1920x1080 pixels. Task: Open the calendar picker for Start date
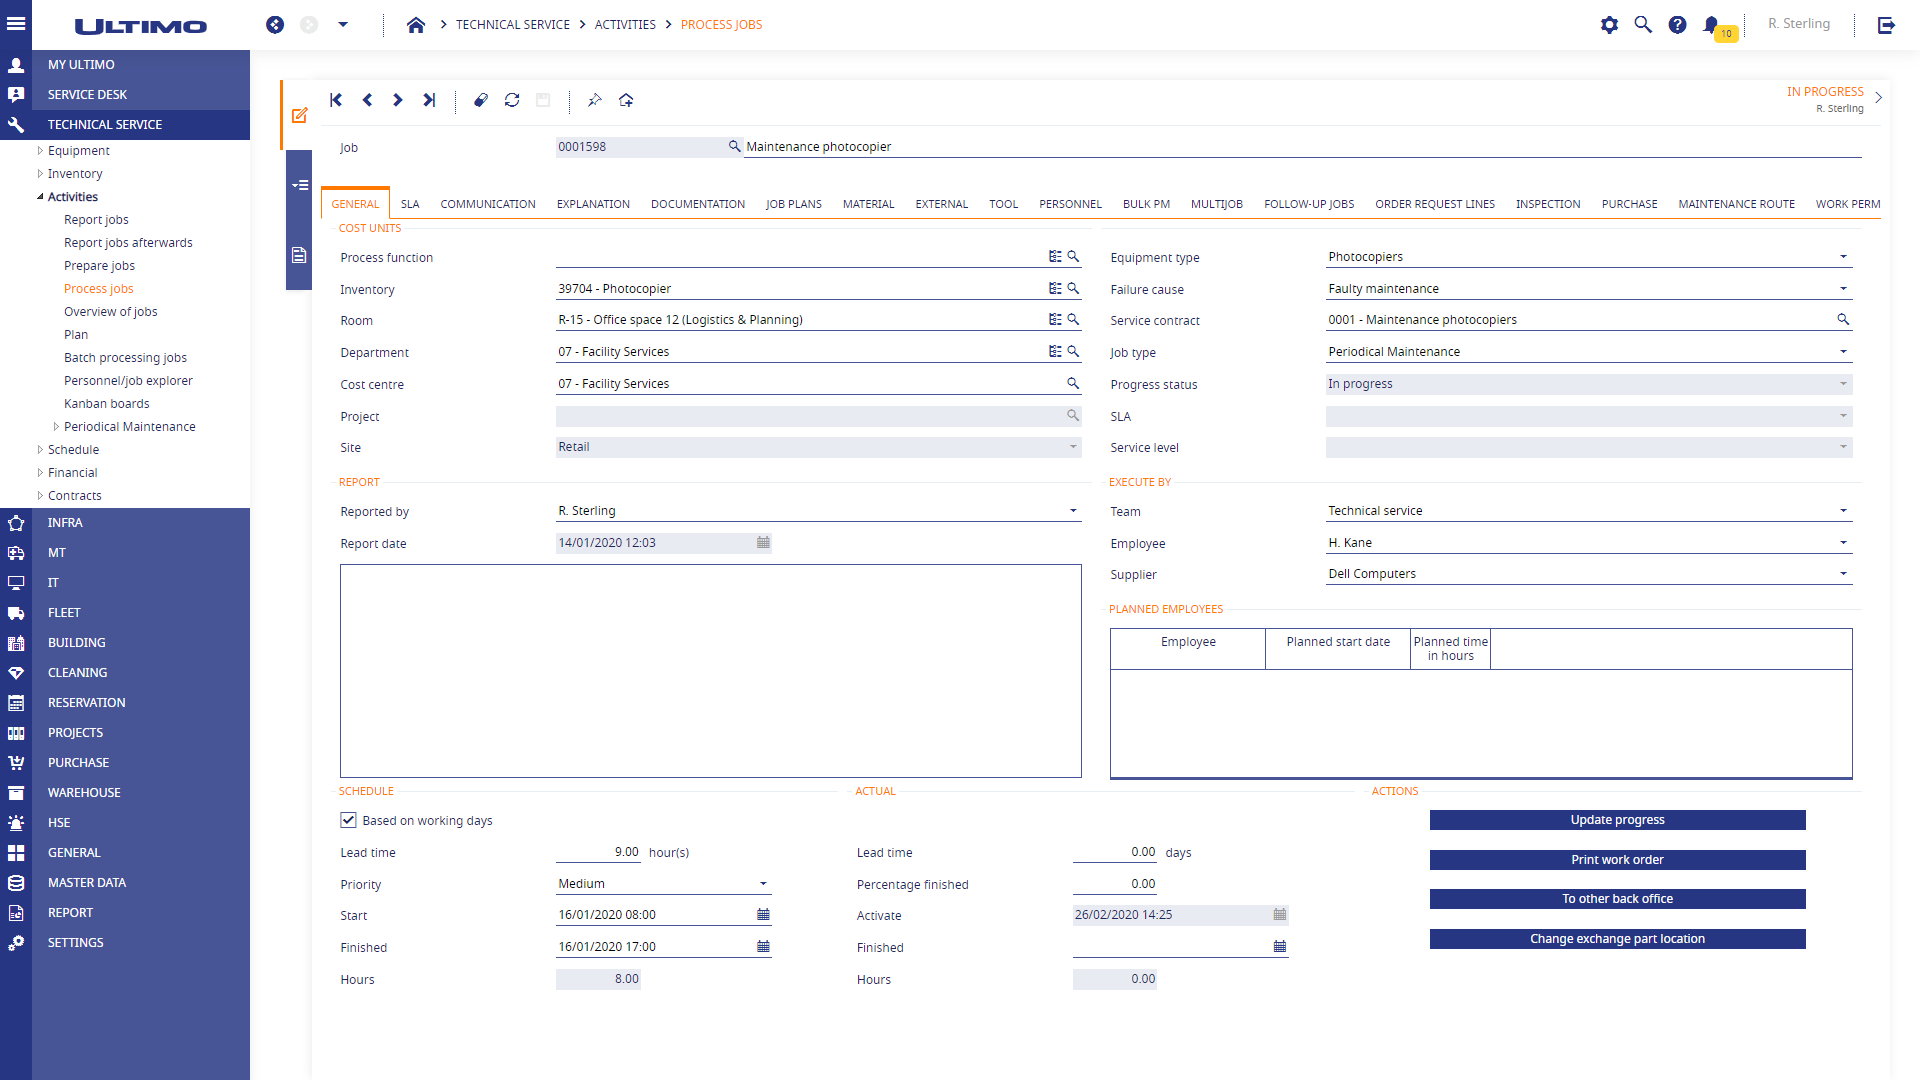(x=762, y=914)
